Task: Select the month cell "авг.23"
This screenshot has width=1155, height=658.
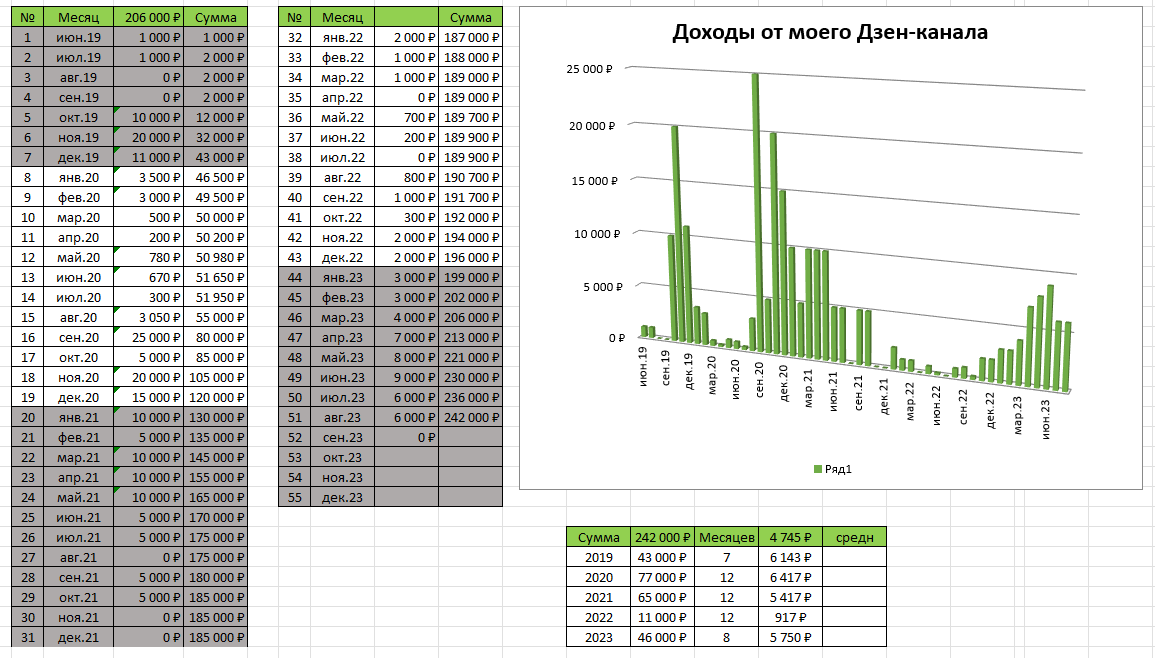Action: click(x=343, y=417)
